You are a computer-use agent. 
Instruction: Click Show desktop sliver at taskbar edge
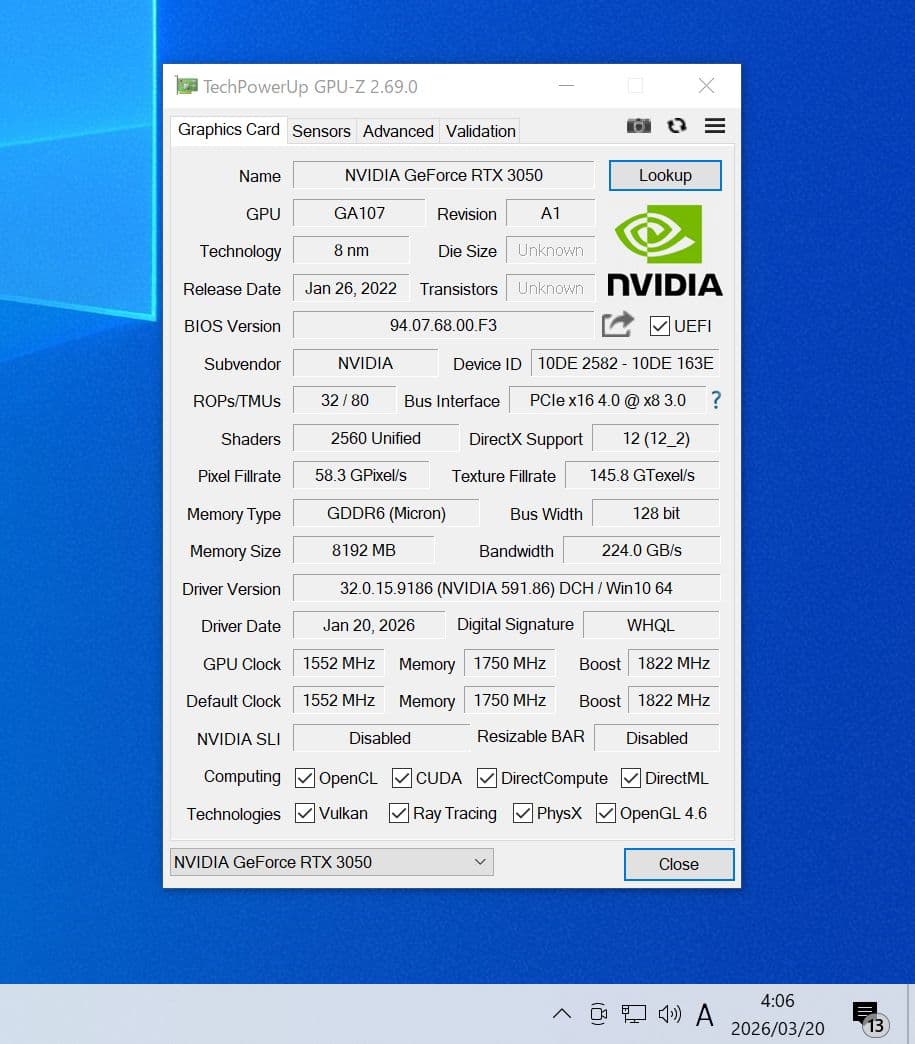910,1014
